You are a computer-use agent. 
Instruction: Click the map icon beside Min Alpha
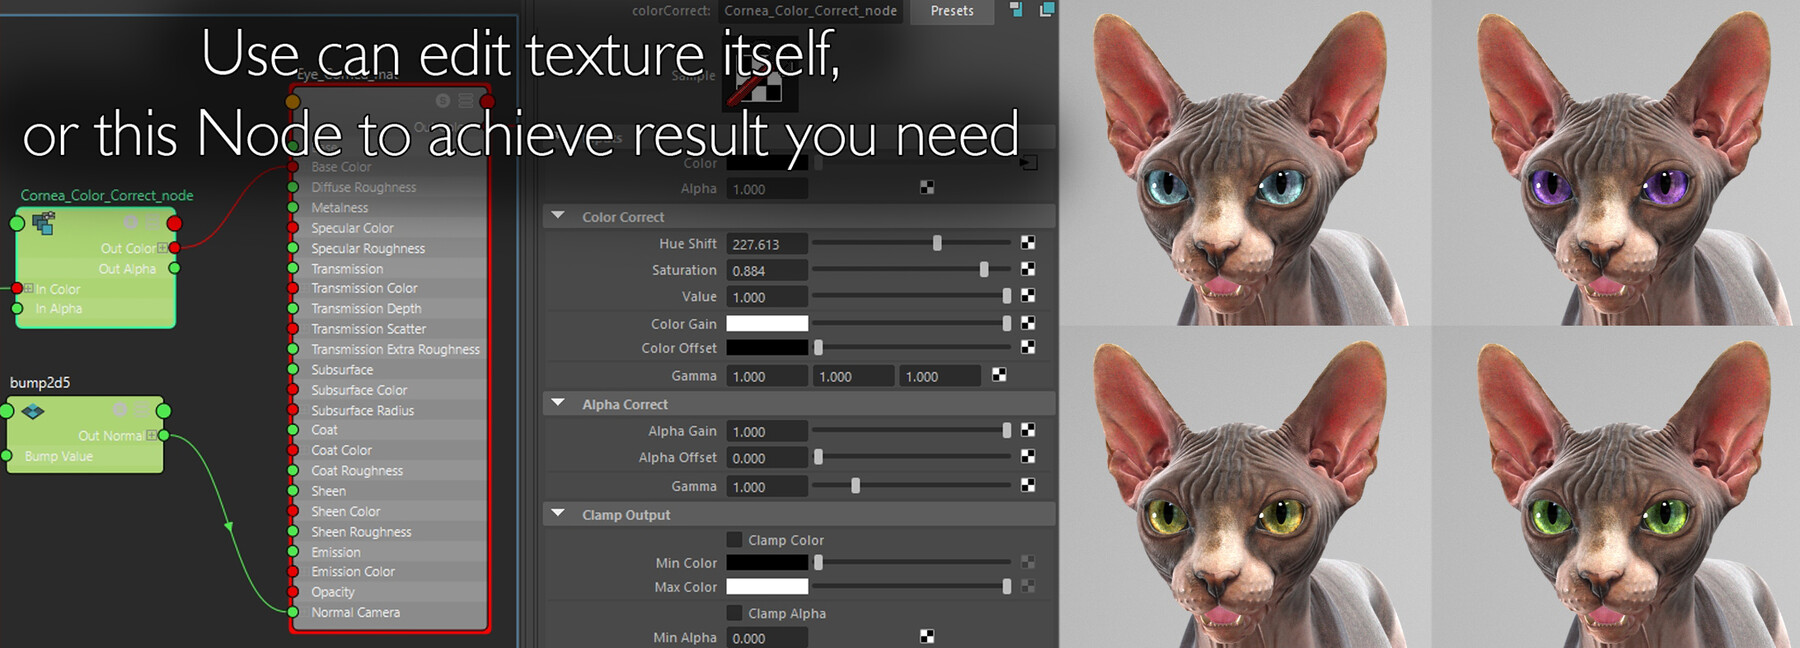(927, 636)
